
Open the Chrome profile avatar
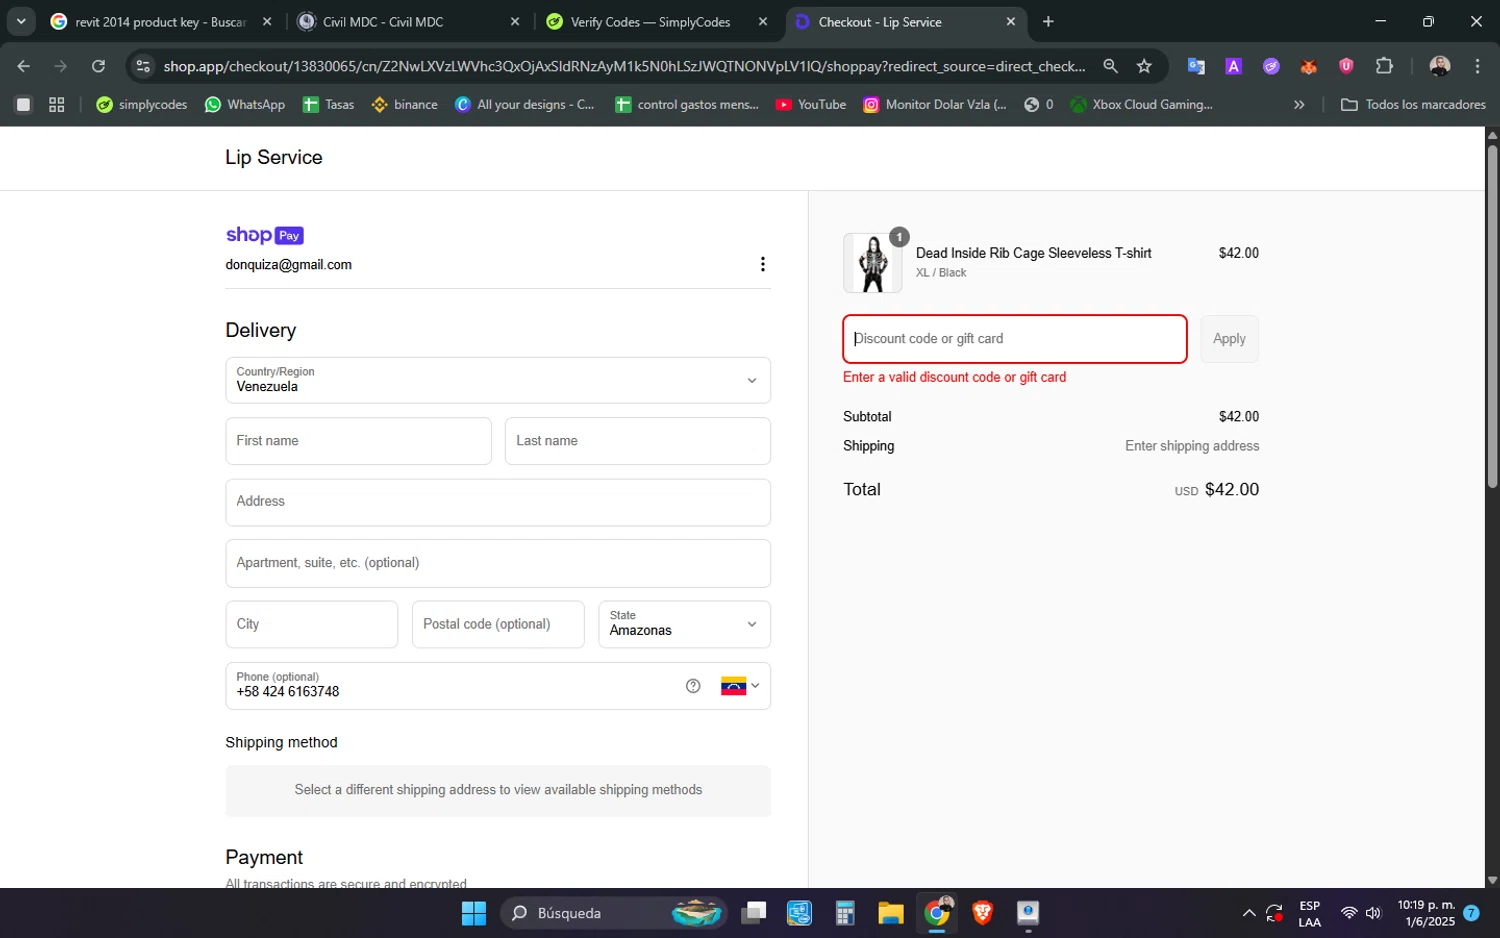[x=1440, y=66]
